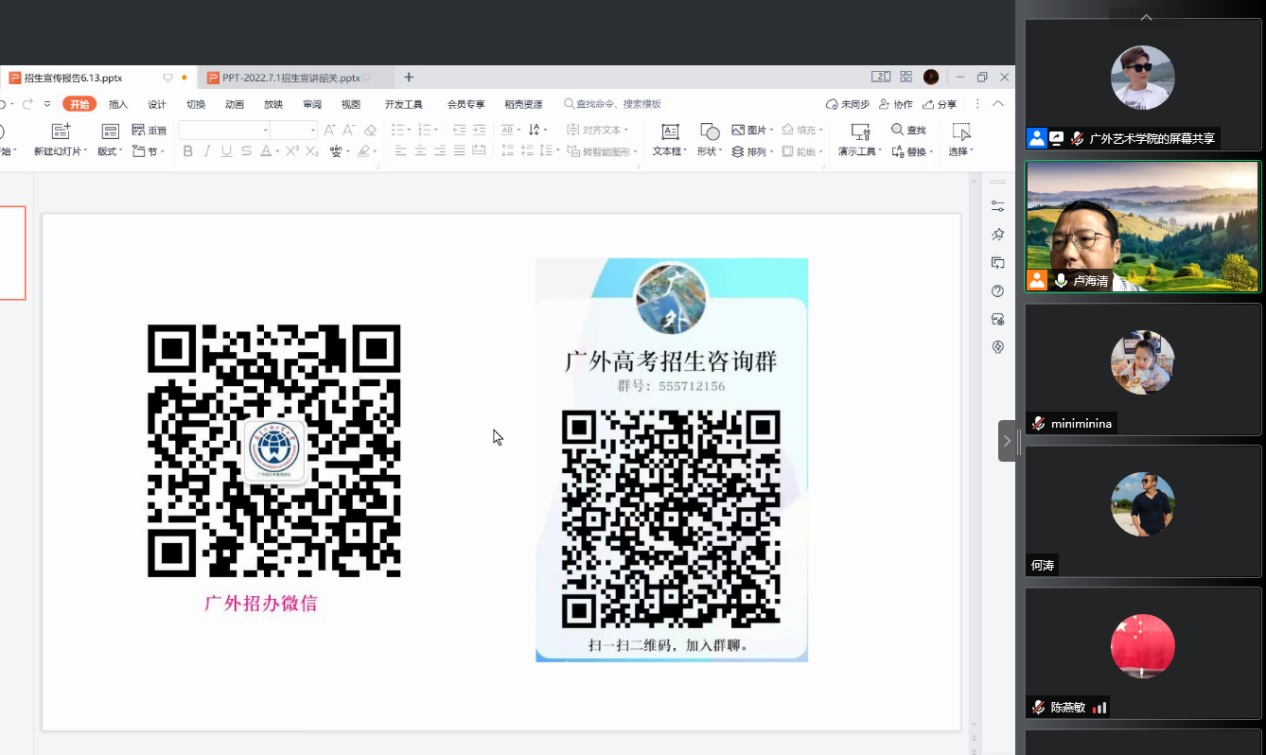Screen dimensions: 1266x755
Task: Open the Shapes (形状) tool
Action: click(709, 131)
